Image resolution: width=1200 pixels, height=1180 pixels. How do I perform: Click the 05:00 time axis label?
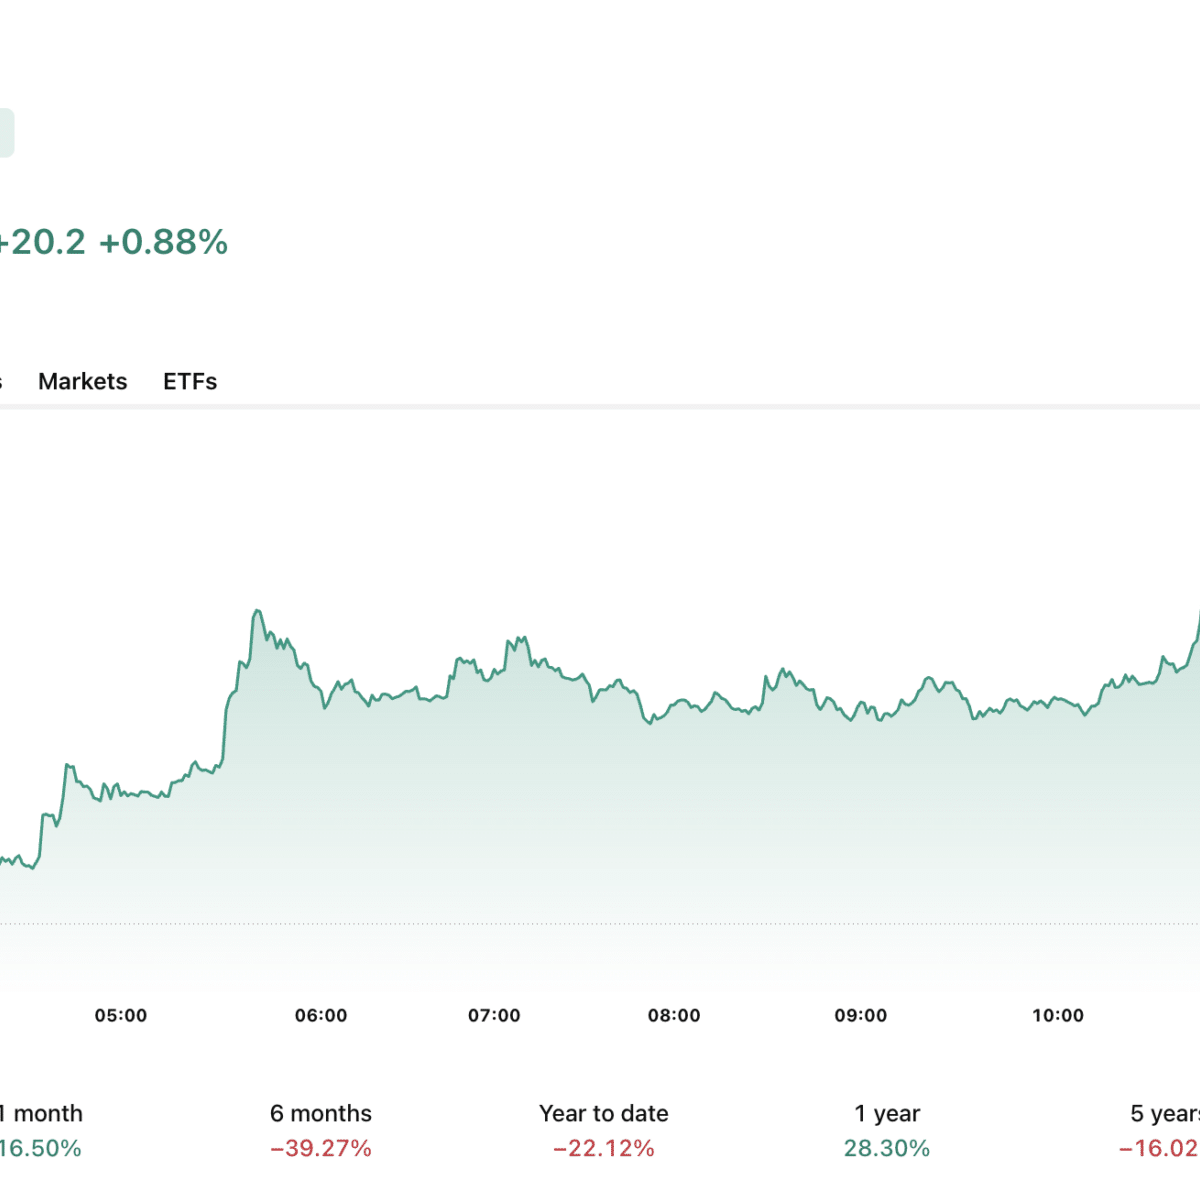121,1015
